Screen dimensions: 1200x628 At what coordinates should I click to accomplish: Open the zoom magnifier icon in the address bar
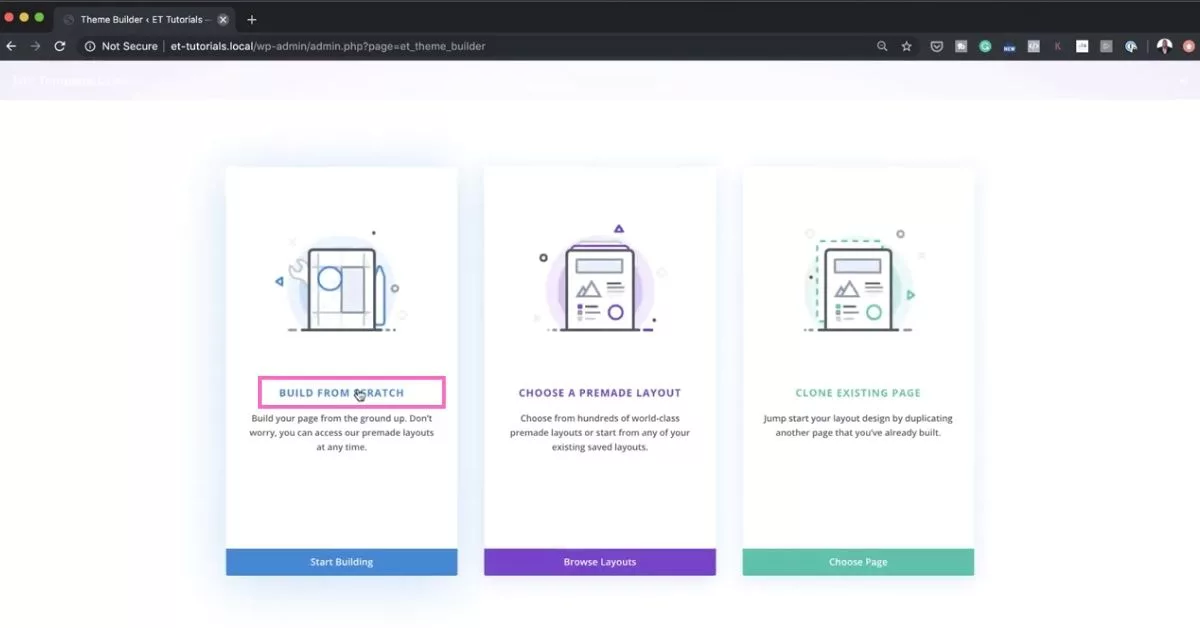pos(882,46)
